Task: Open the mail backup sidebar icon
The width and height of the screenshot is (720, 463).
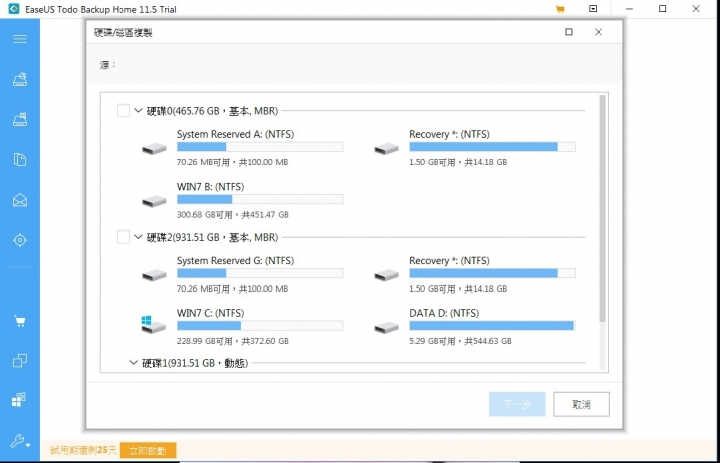Action: pos(20,200)
